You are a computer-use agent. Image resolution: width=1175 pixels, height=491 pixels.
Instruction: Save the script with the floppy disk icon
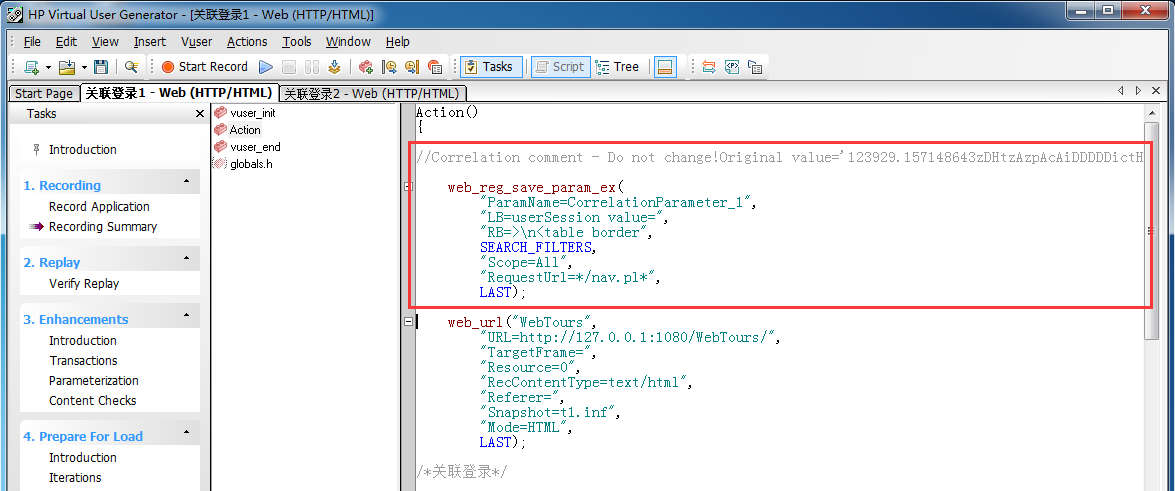(100, 67)
